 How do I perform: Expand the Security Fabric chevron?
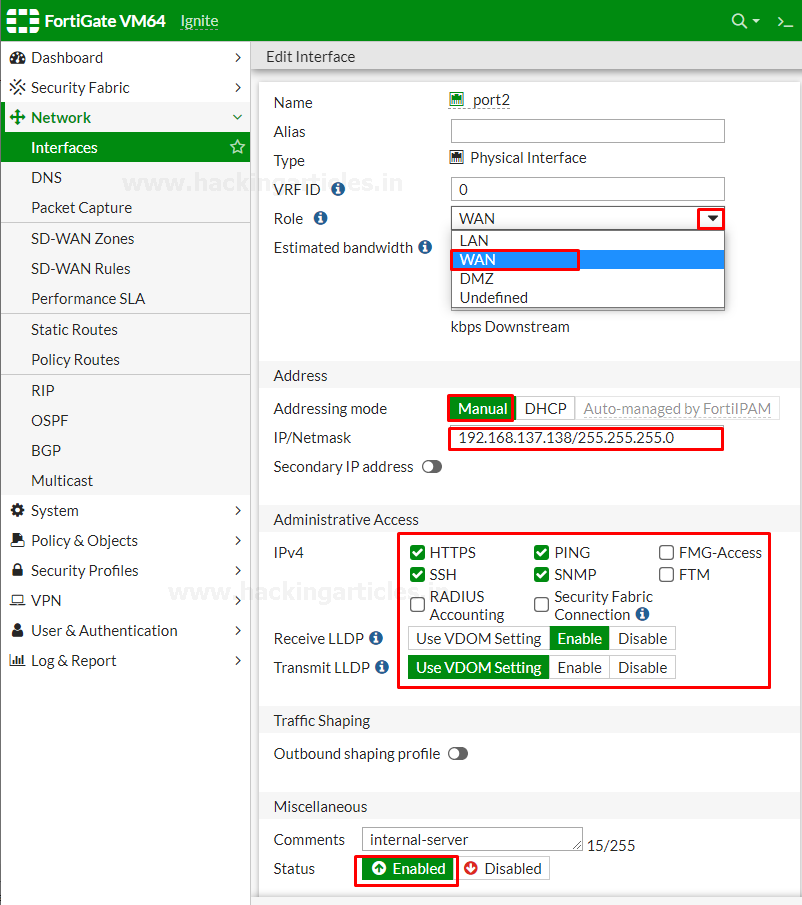pos(237,87)
